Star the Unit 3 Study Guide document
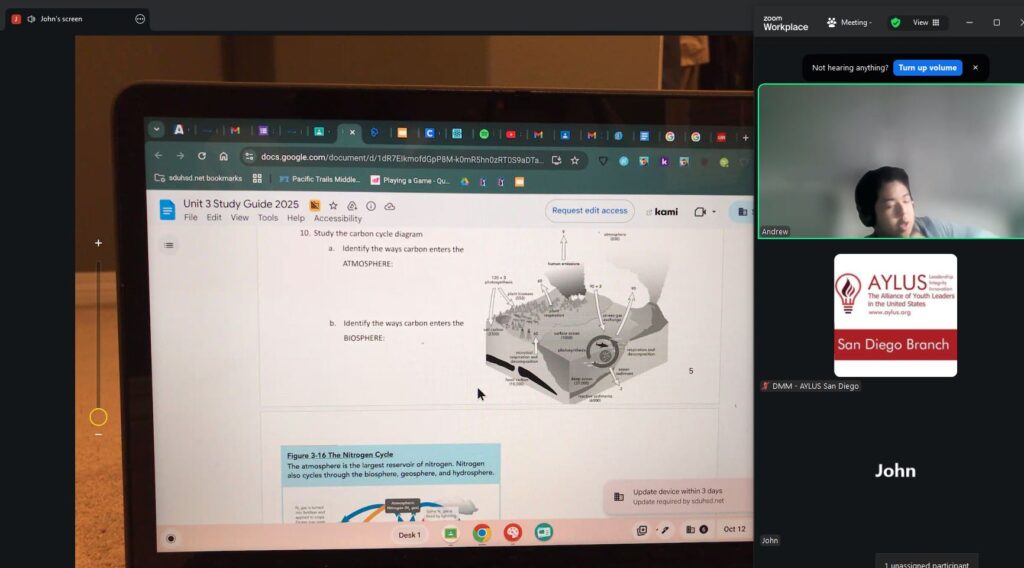 (x=333, y=205)
